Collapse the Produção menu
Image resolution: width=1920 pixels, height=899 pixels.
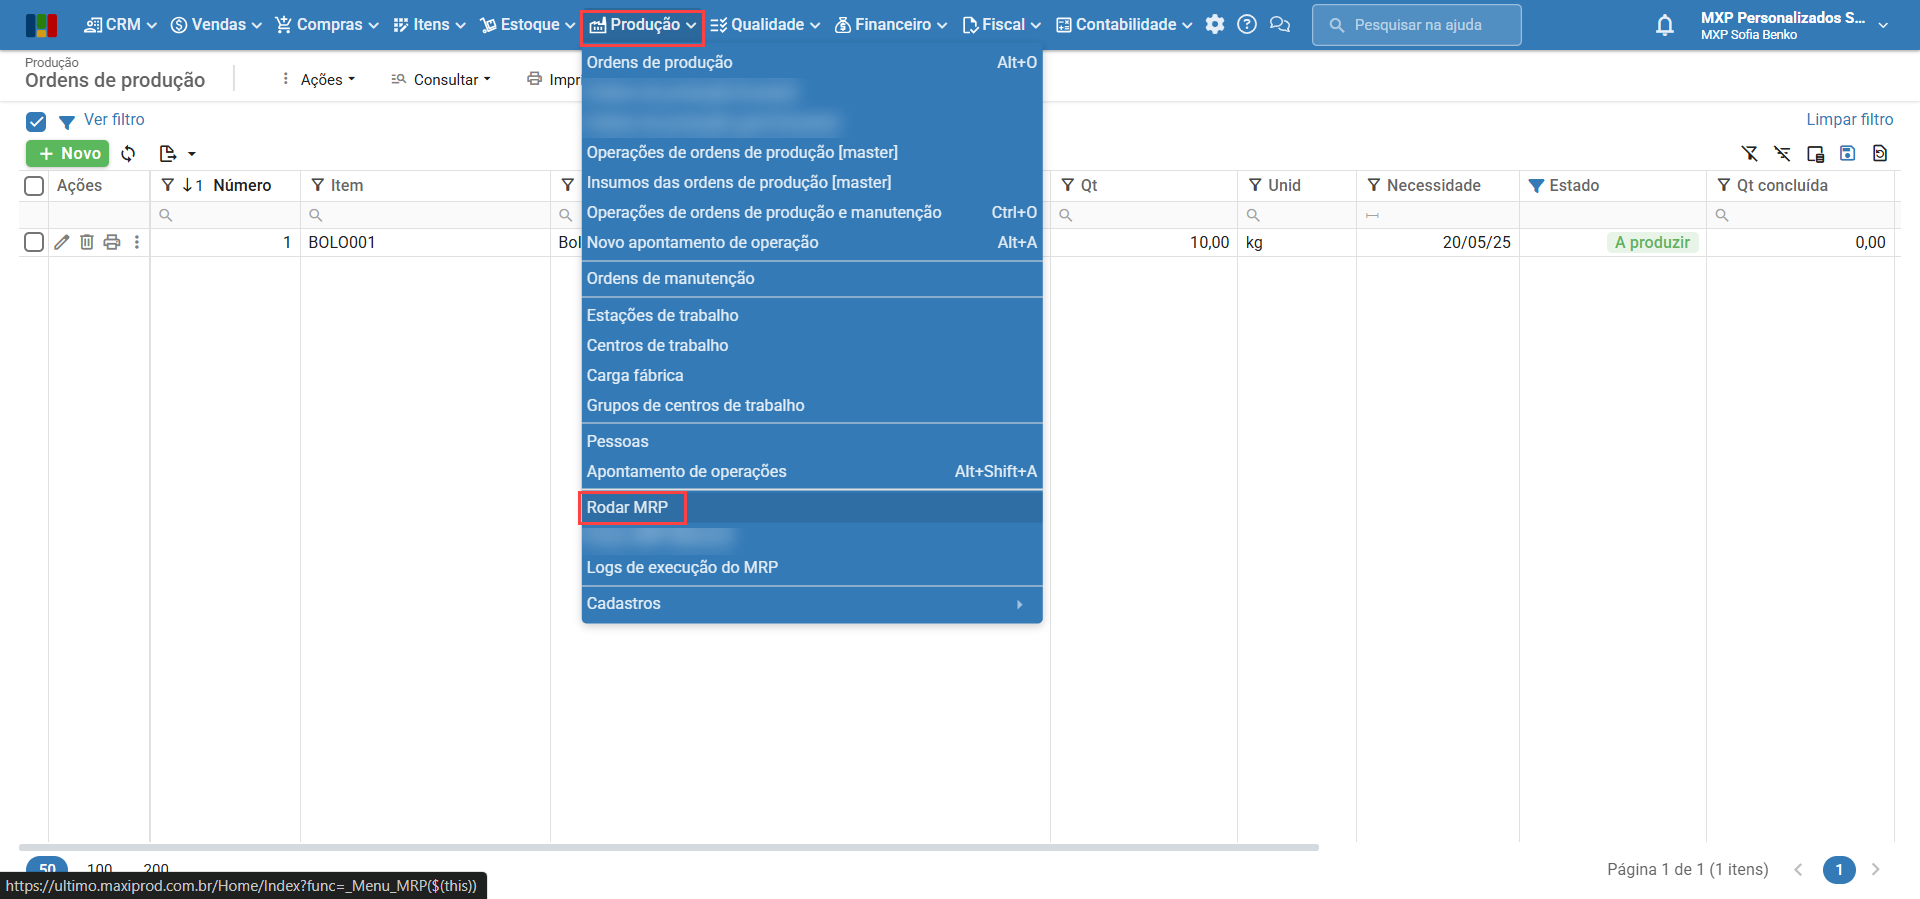pos(643,25)
